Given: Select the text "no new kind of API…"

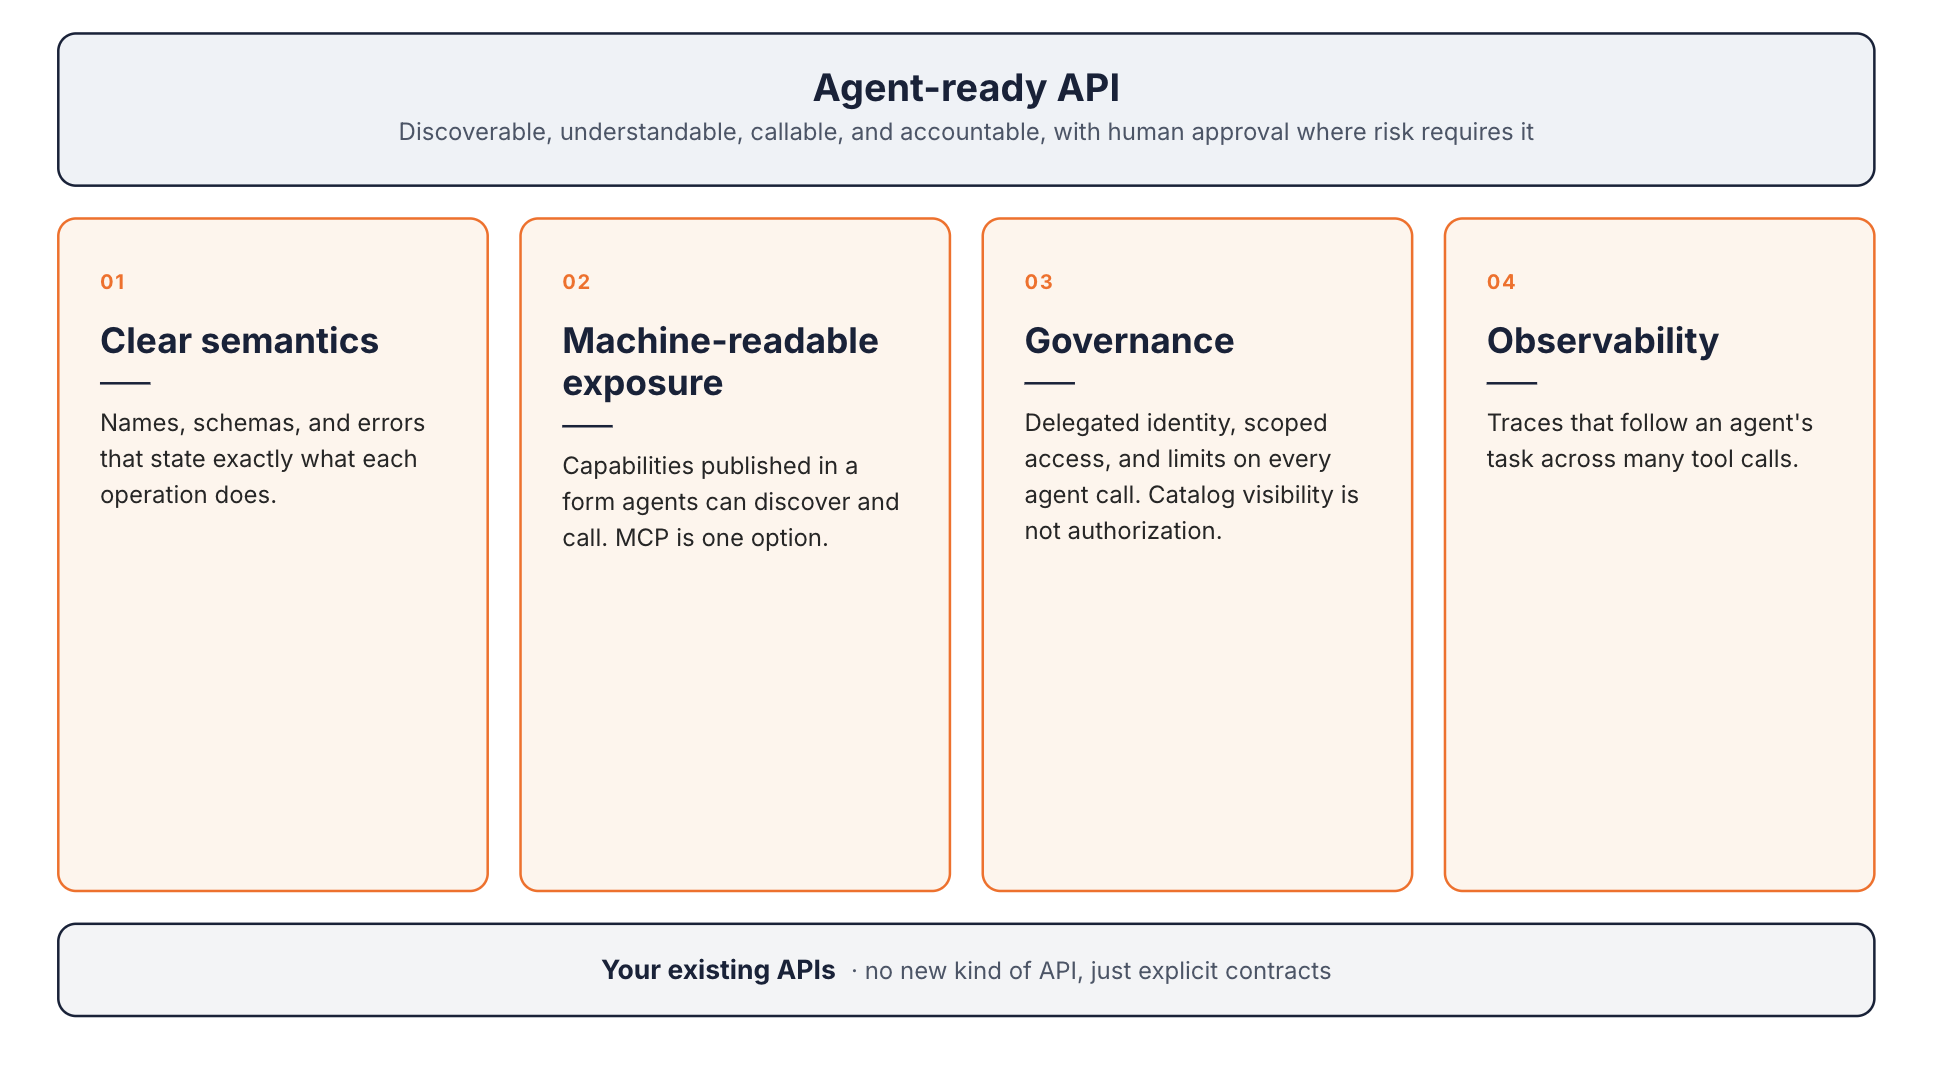Looking at the screenshot, I should [1097, 971].
